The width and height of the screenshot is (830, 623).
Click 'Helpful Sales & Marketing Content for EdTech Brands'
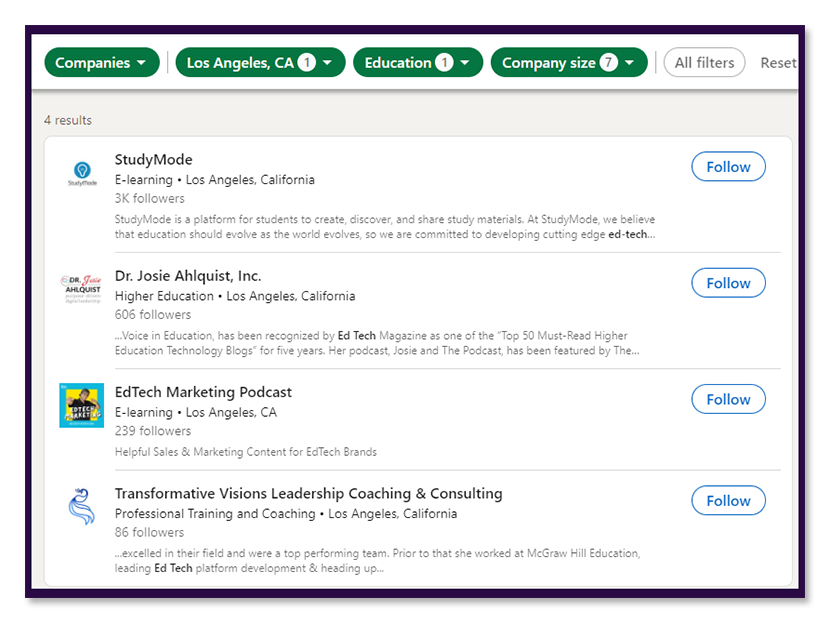246,452
